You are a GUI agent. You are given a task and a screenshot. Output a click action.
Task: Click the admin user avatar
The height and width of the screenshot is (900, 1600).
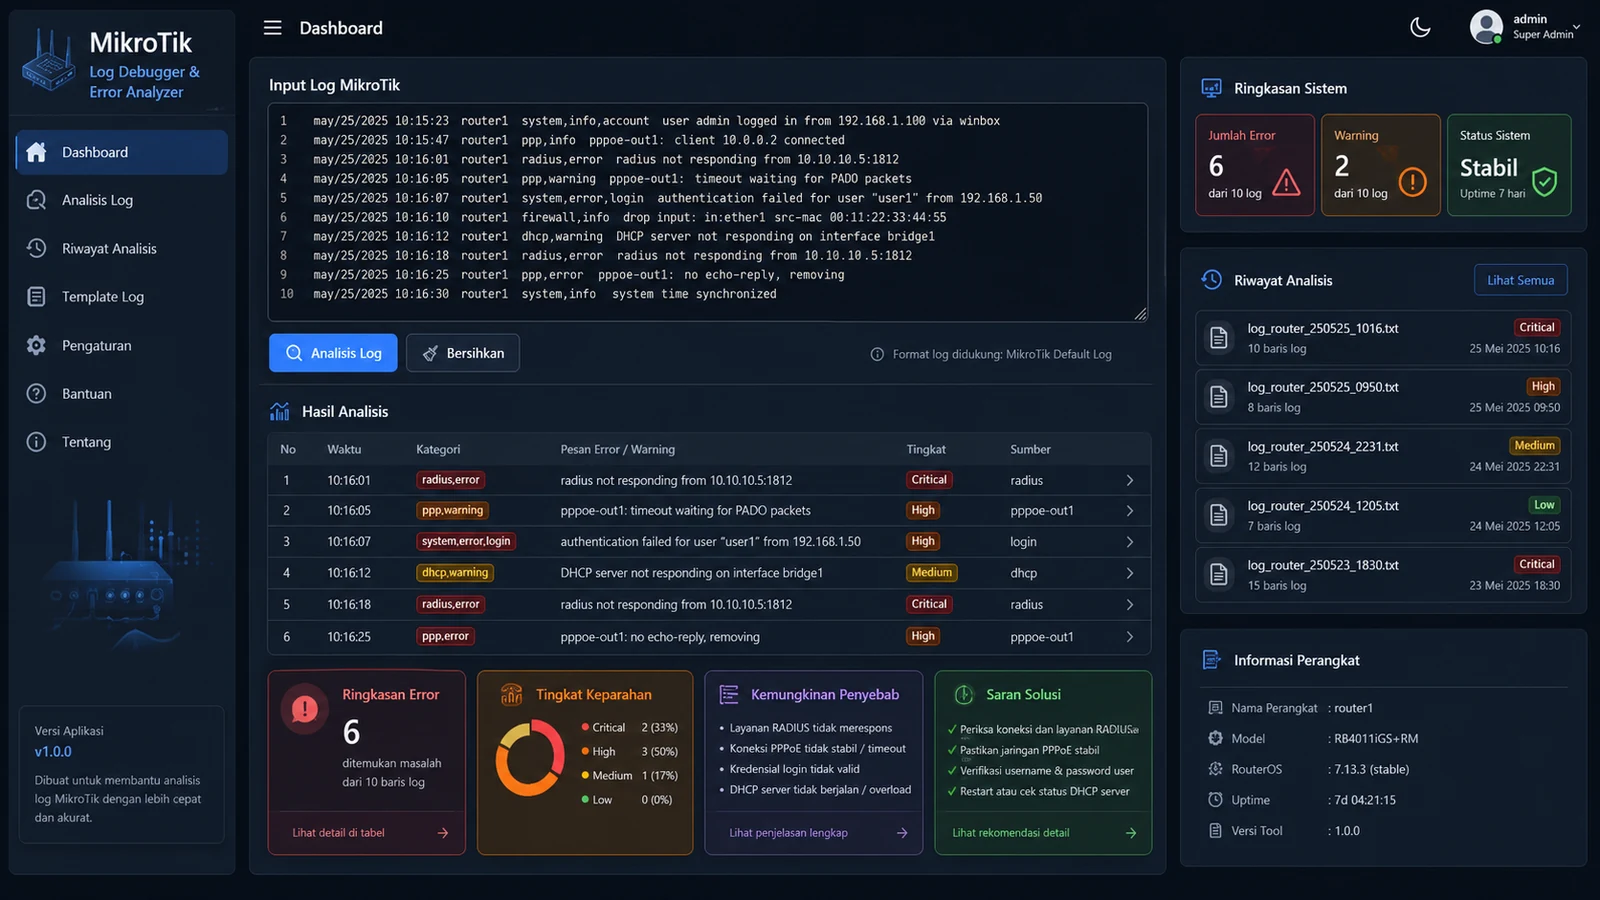coord(1486,27)
